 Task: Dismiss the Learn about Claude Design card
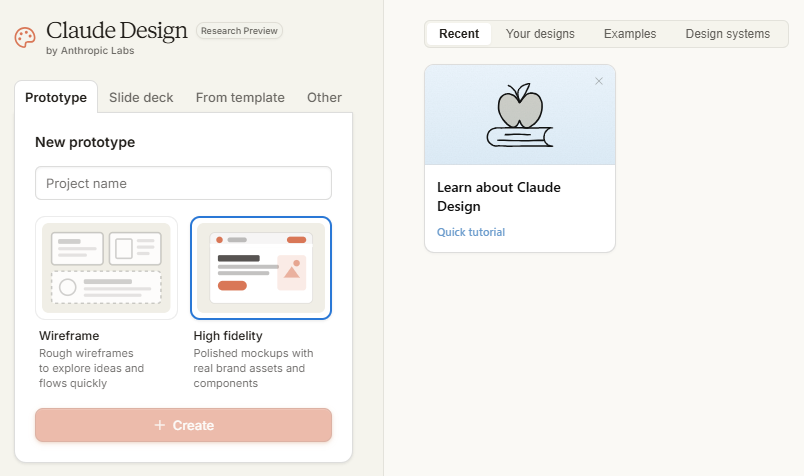tap(598, 81)
